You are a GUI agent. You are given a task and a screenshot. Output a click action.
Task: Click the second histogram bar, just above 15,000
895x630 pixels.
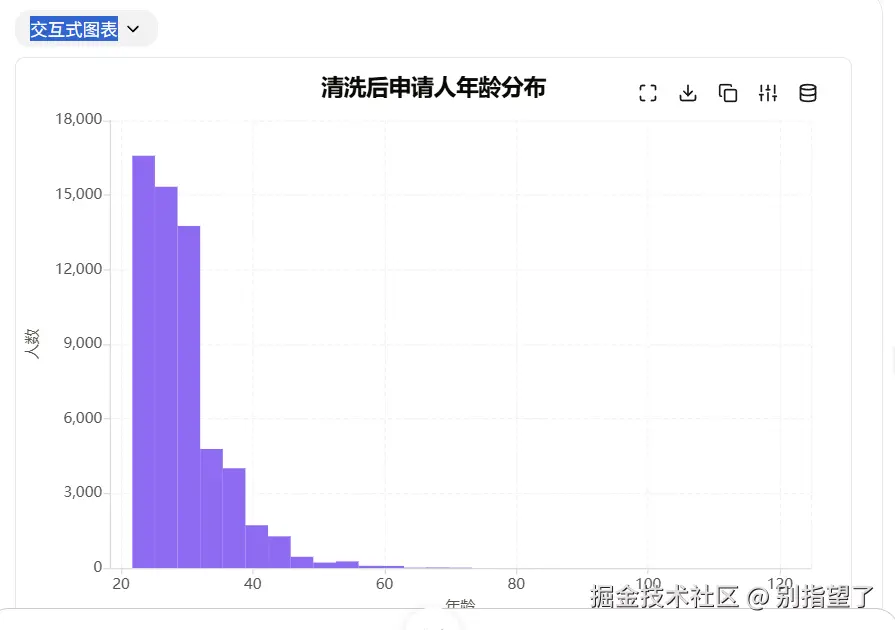point(166,377)
